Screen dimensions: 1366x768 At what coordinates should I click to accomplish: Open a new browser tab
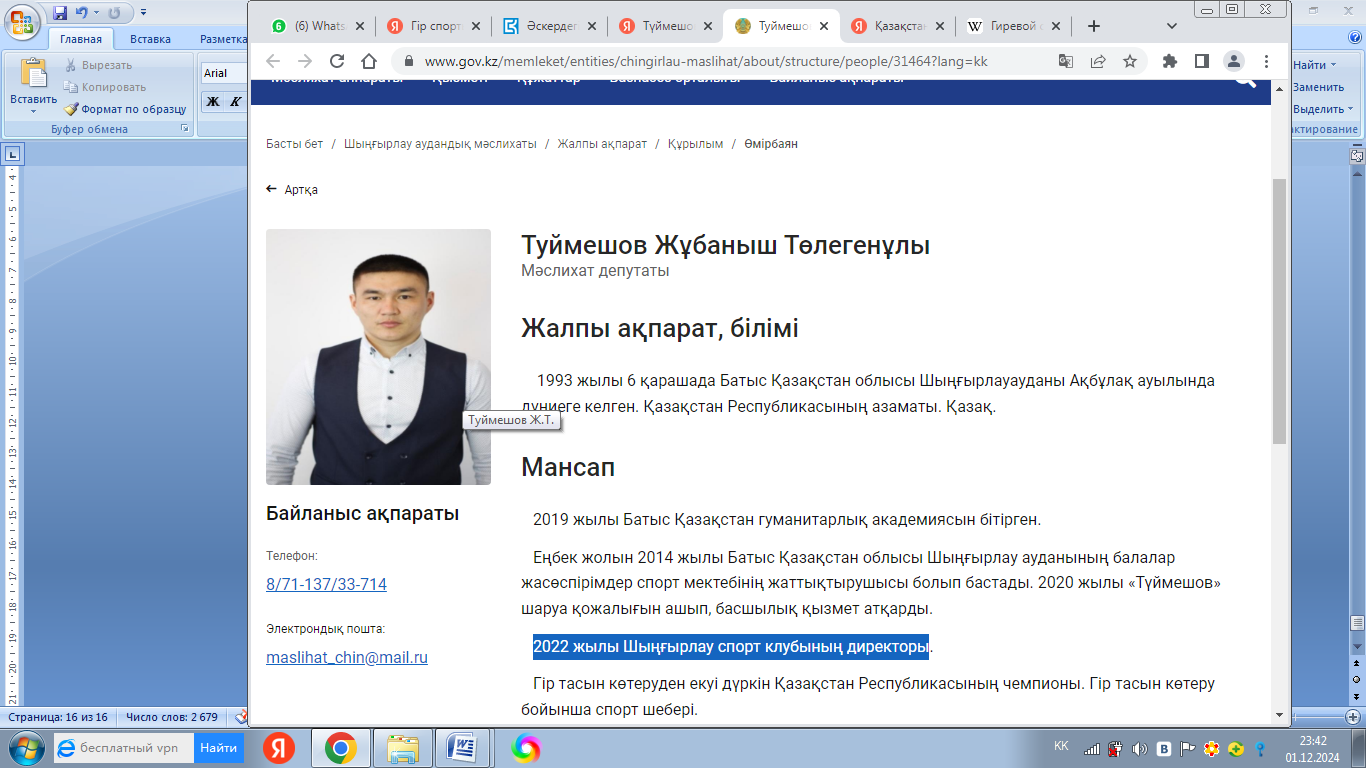pos(1094,27)
